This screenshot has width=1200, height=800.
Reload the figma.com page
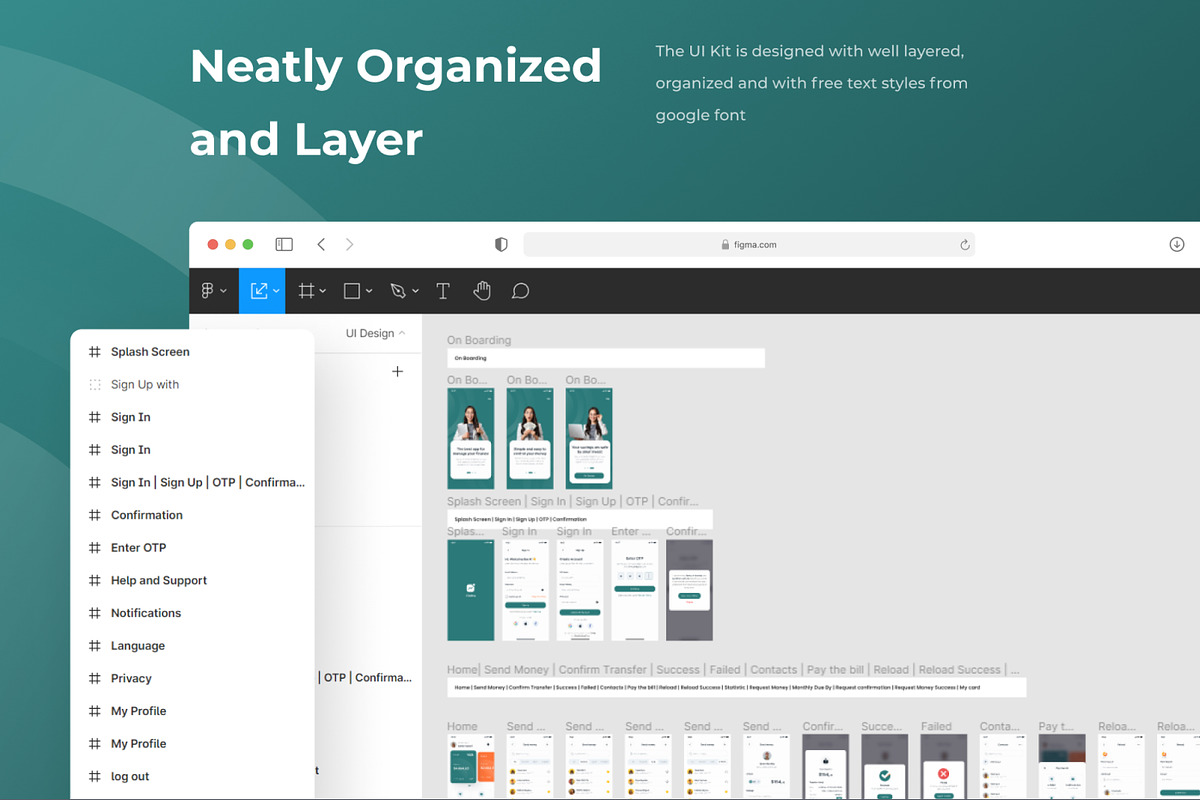click(x=965, y=245)
